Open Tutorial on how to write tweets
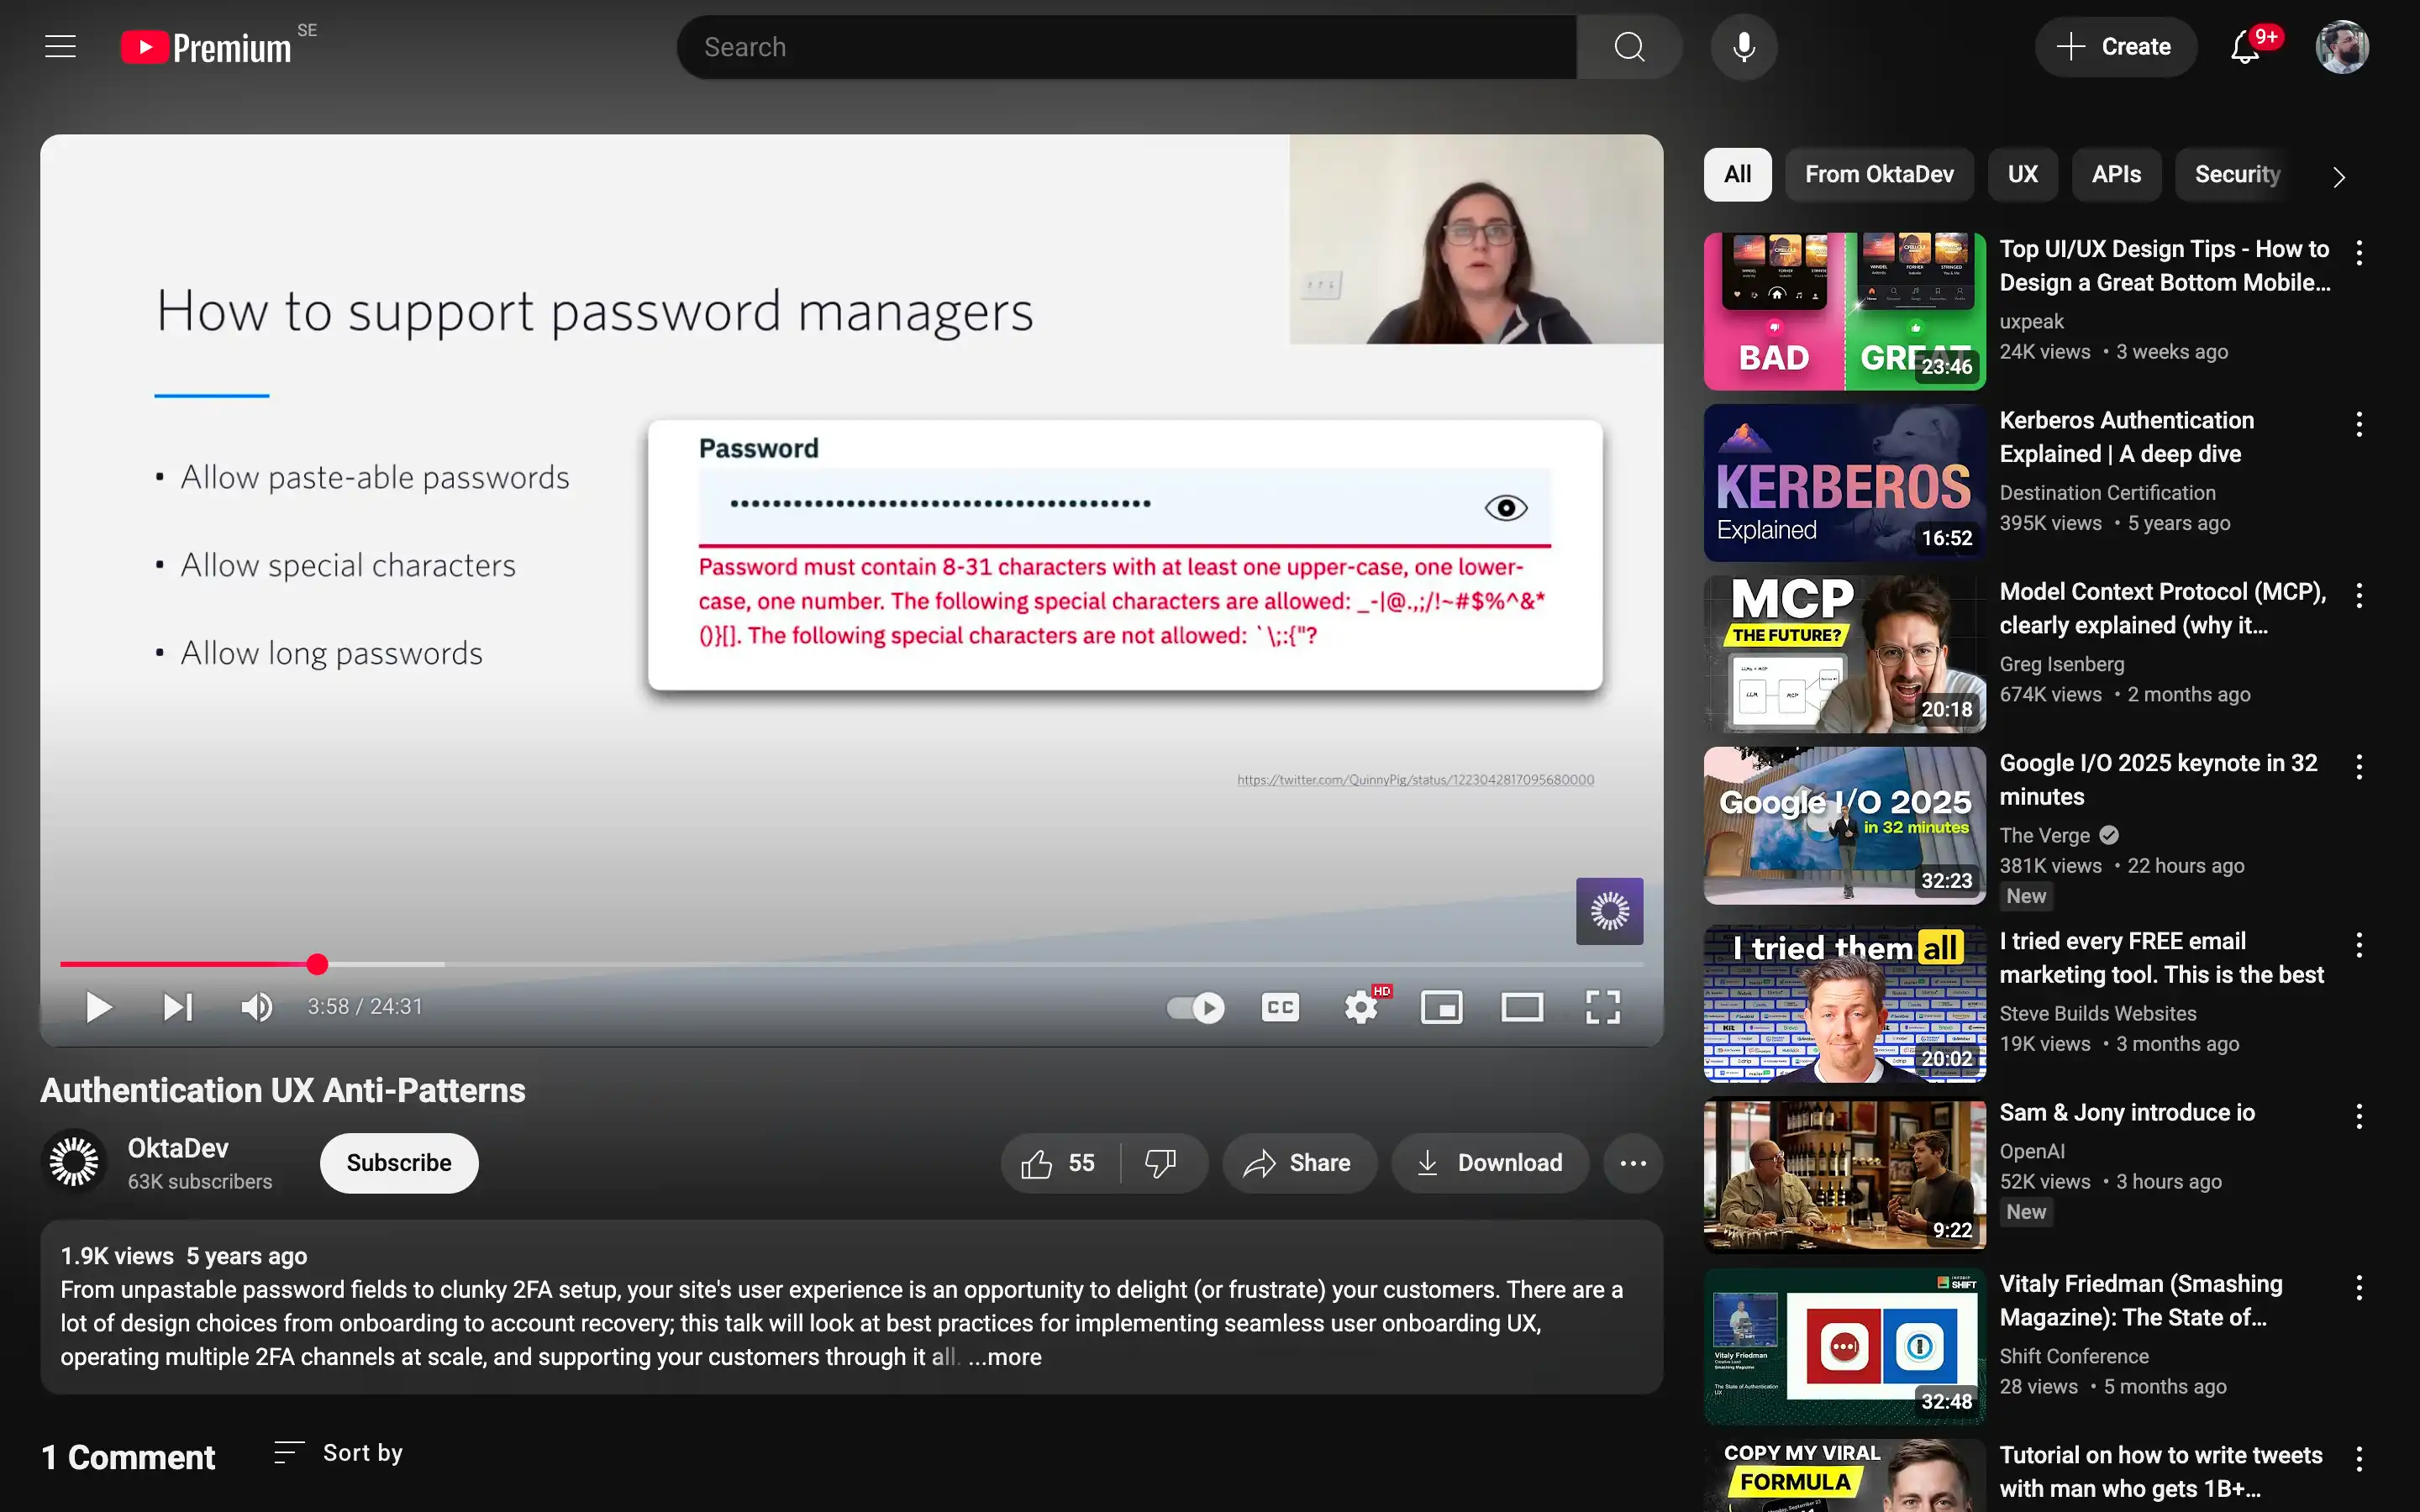This screenshot has width=2420, height=1512. 2160,1472
